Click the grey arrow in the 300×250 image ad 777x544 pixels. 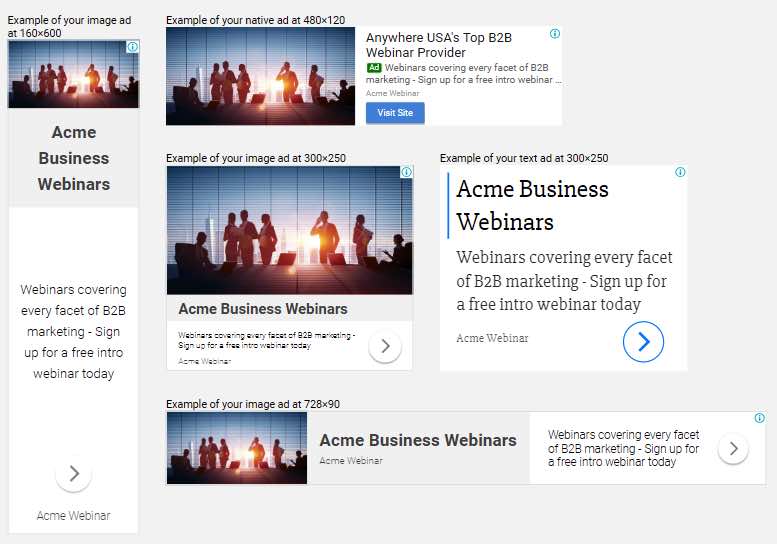[385, 347]
